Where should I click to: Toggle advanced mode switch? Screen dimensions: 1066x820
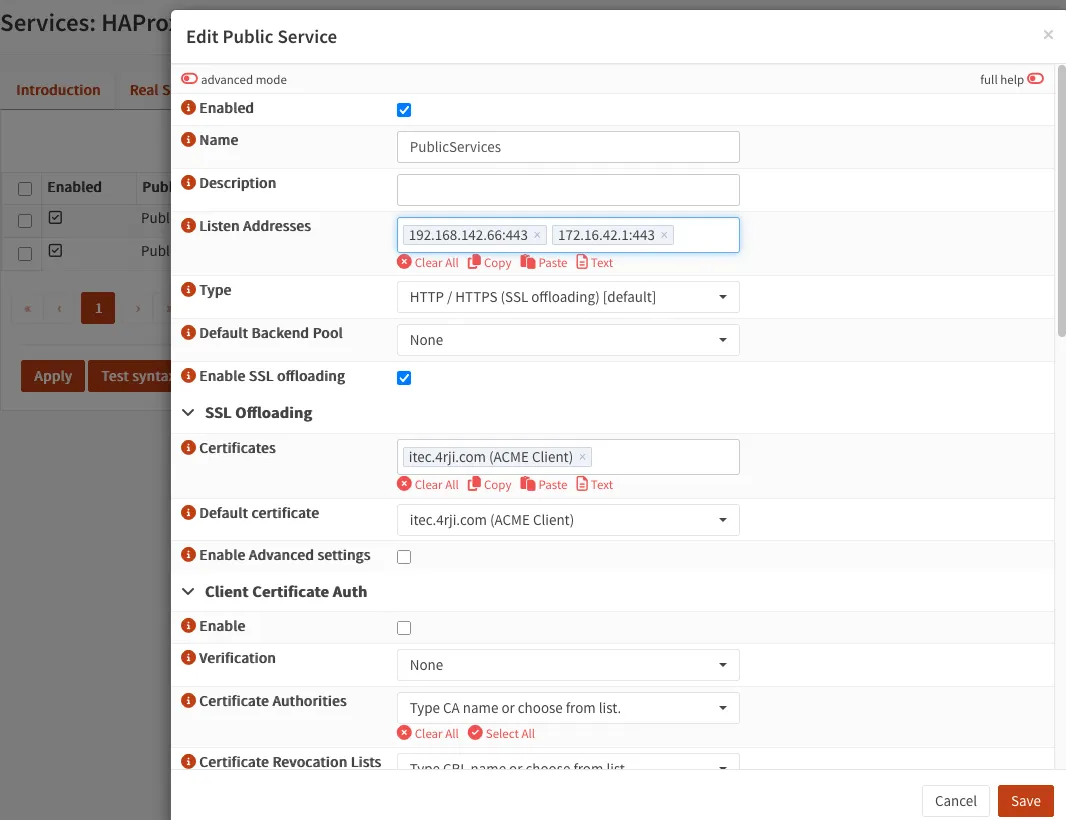(x=189, y=79)
